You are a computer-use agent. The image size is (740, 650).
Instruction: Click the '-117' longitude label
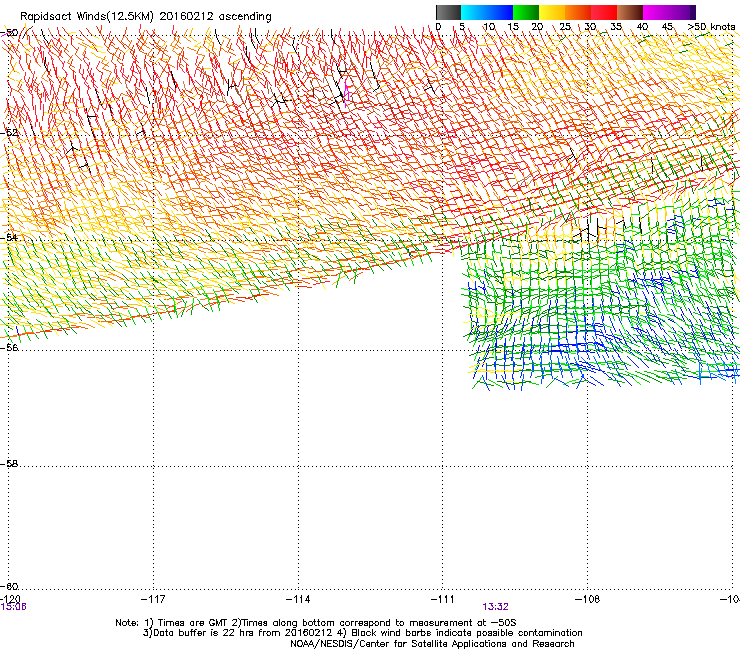153,599
